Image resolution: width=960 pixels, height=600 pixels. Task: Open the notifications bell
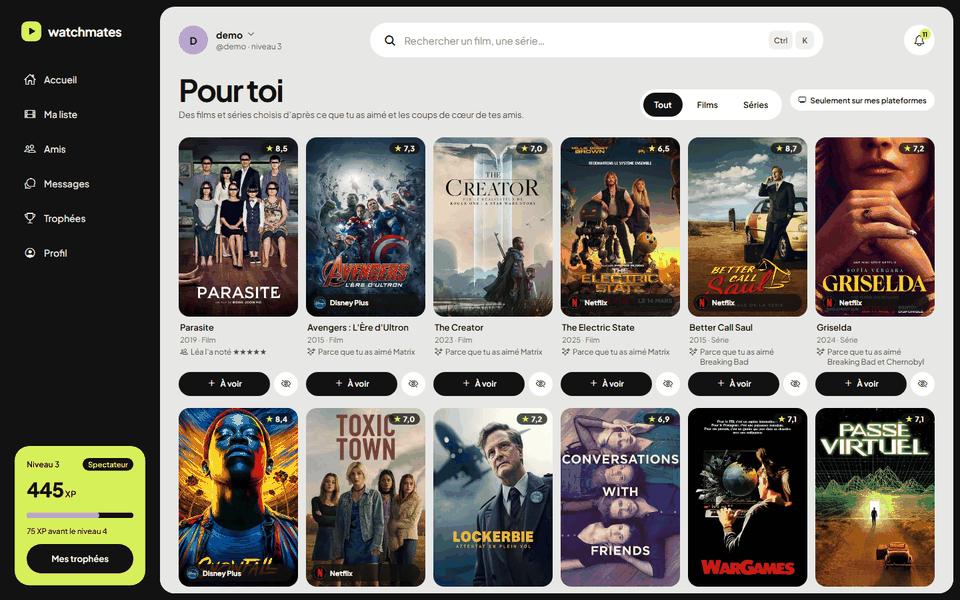point(919,40)
